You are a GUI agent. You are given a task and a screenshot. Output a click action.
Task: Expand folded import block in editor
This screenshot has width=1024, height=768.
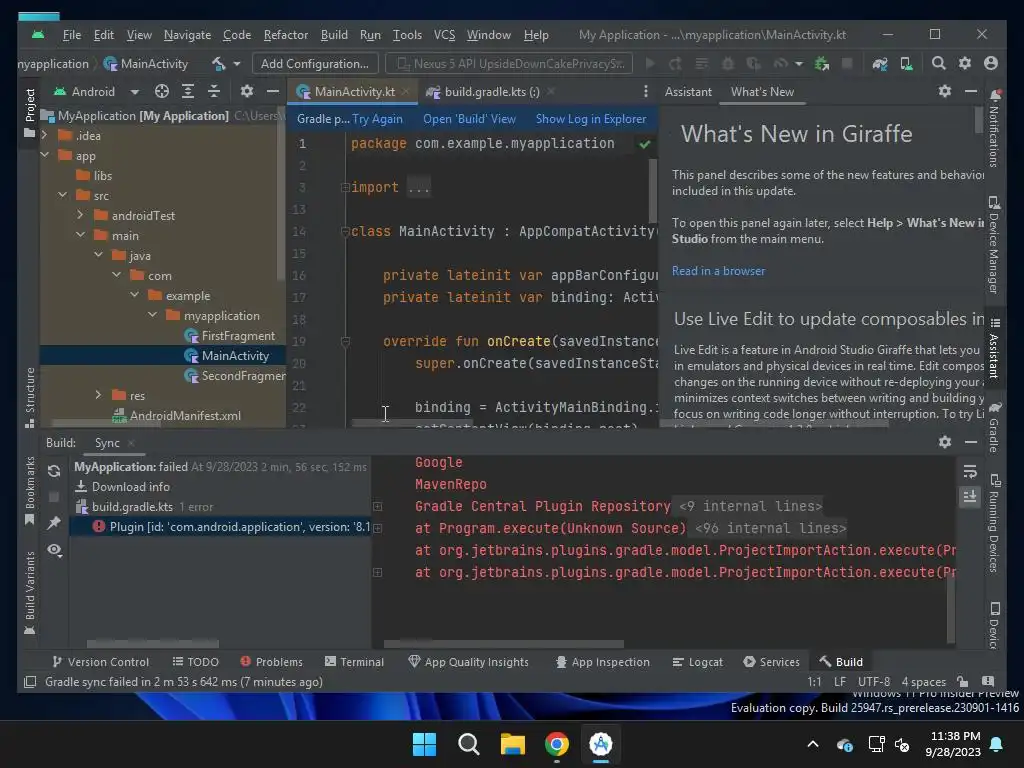pyautogui.click(x=345, y=187)
